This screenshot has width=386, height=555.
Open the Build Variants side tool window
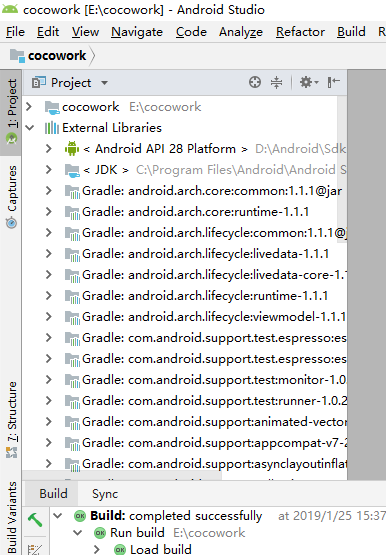tap(11, 517)
